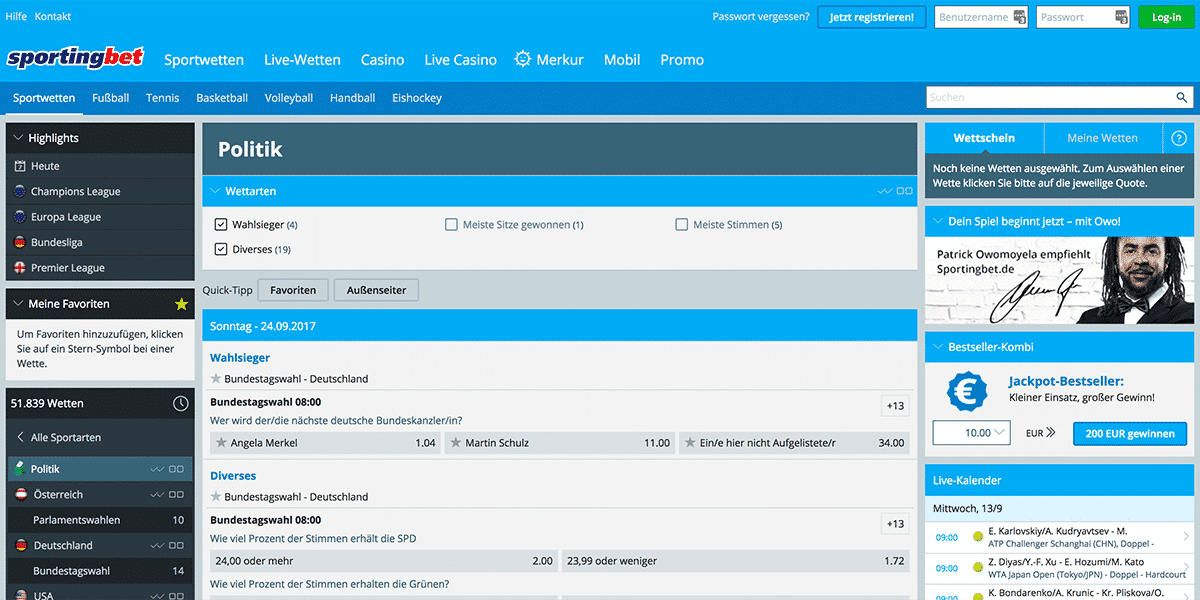Click the Euro coin icon in Bestseller-Kombi
This screenshot has width=1200, height=600.
tap(967, 391)
